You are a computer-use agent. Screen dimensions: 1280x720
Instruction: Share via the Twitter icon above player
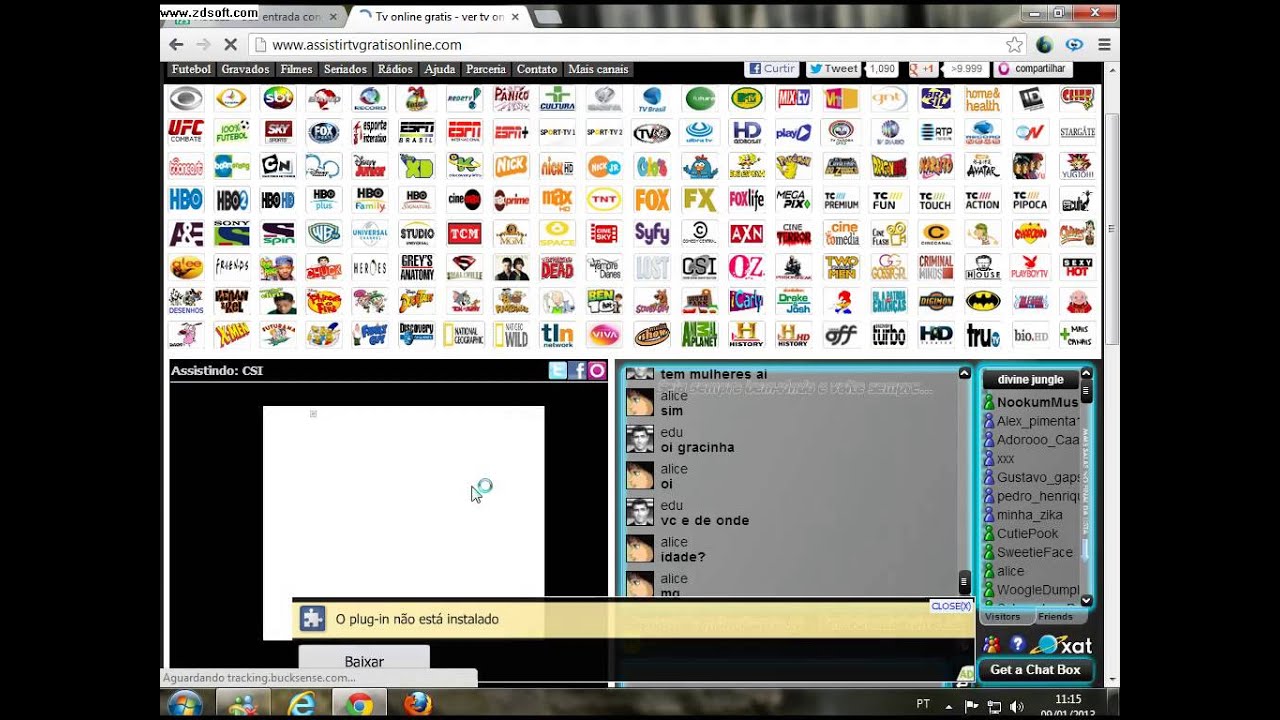[x=558, y=371]
